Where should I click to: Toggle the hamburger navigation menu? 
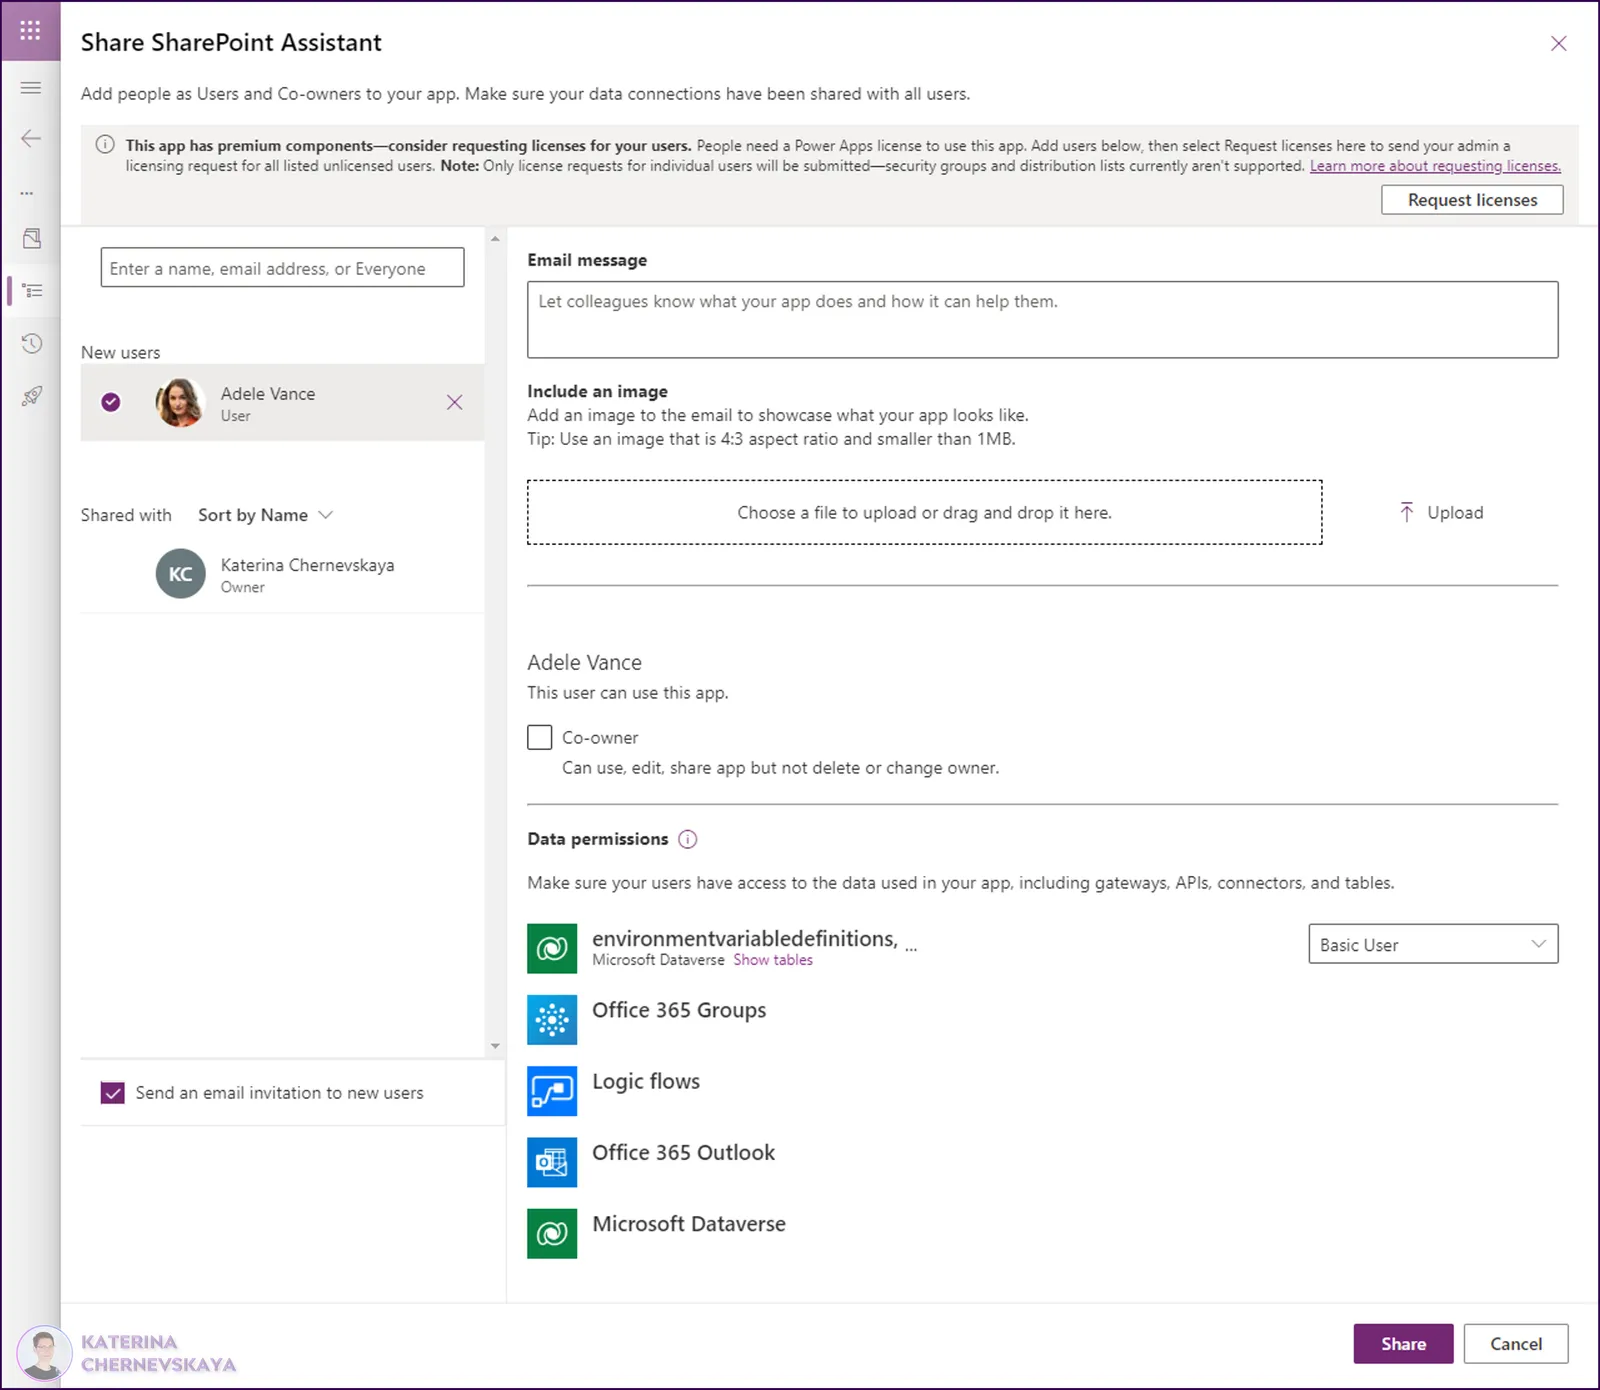[31, 87]
